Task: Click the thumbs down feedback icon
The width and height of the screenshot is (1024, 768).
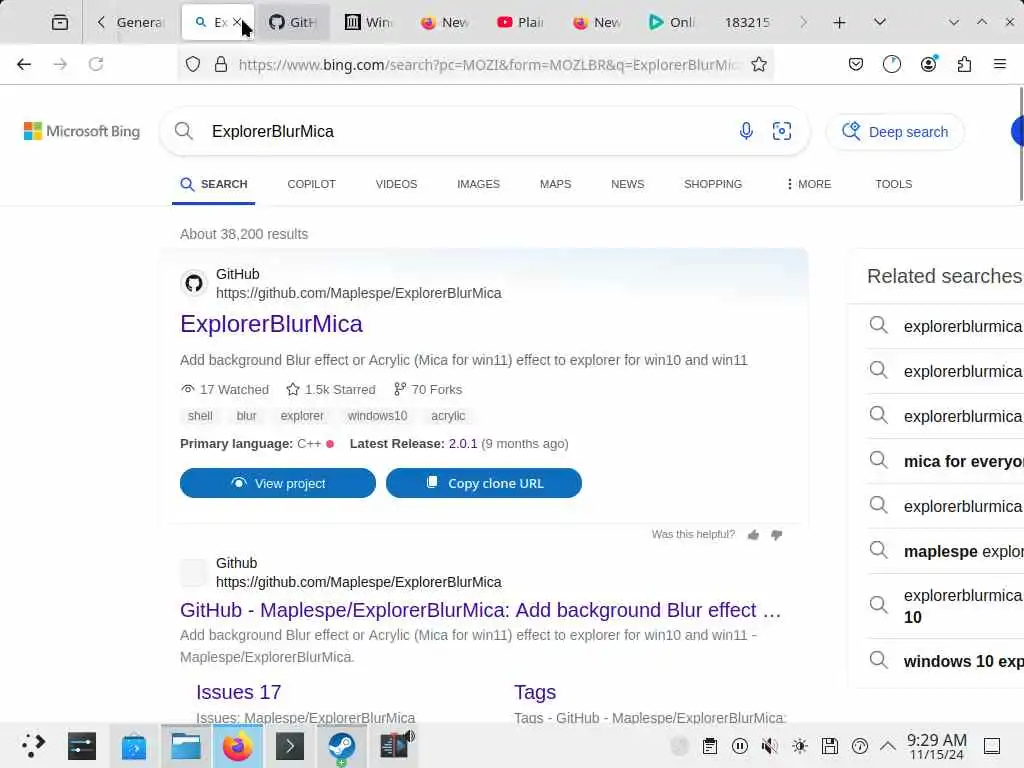Action: [776, 535]
